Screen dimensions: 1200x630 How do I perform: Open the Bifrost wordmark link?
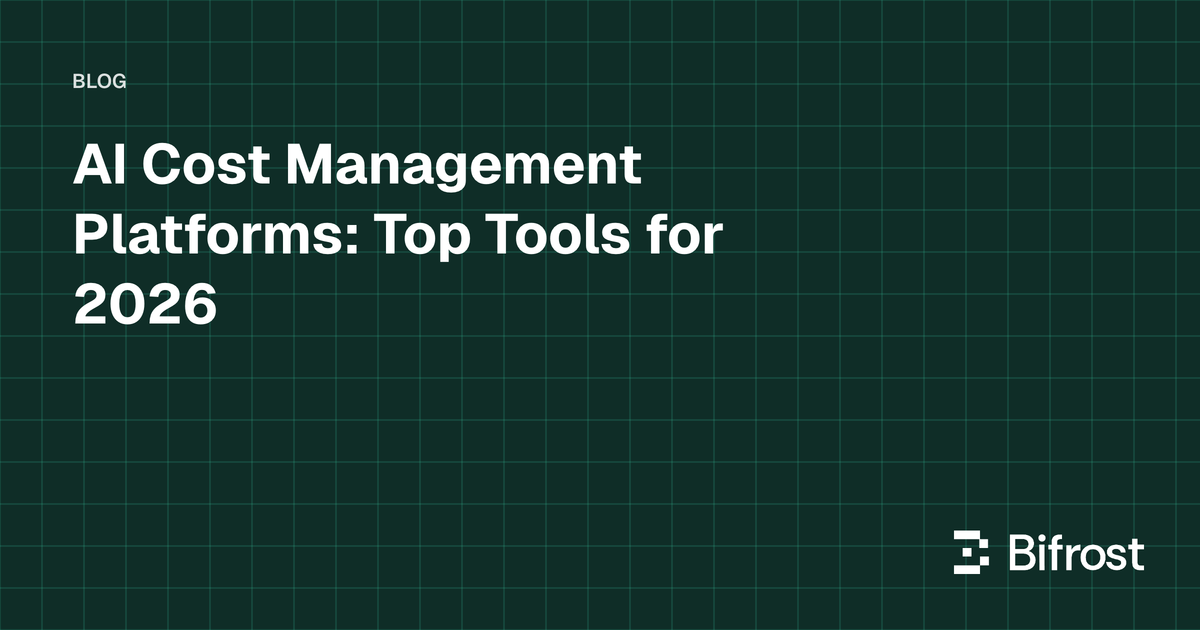click(1075, 550)
